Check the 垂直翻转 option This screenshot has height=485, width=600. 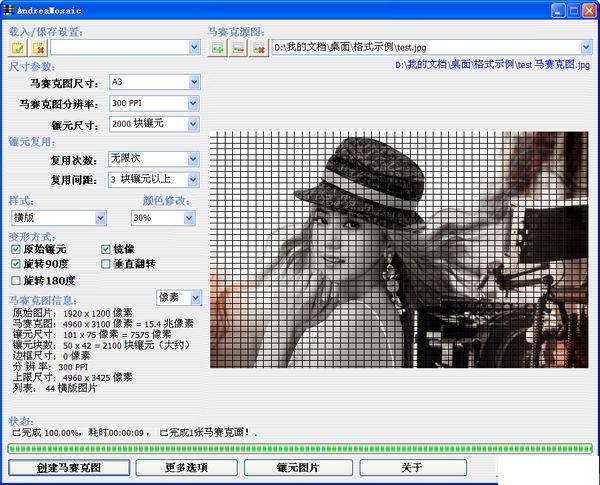pos(106,264)
